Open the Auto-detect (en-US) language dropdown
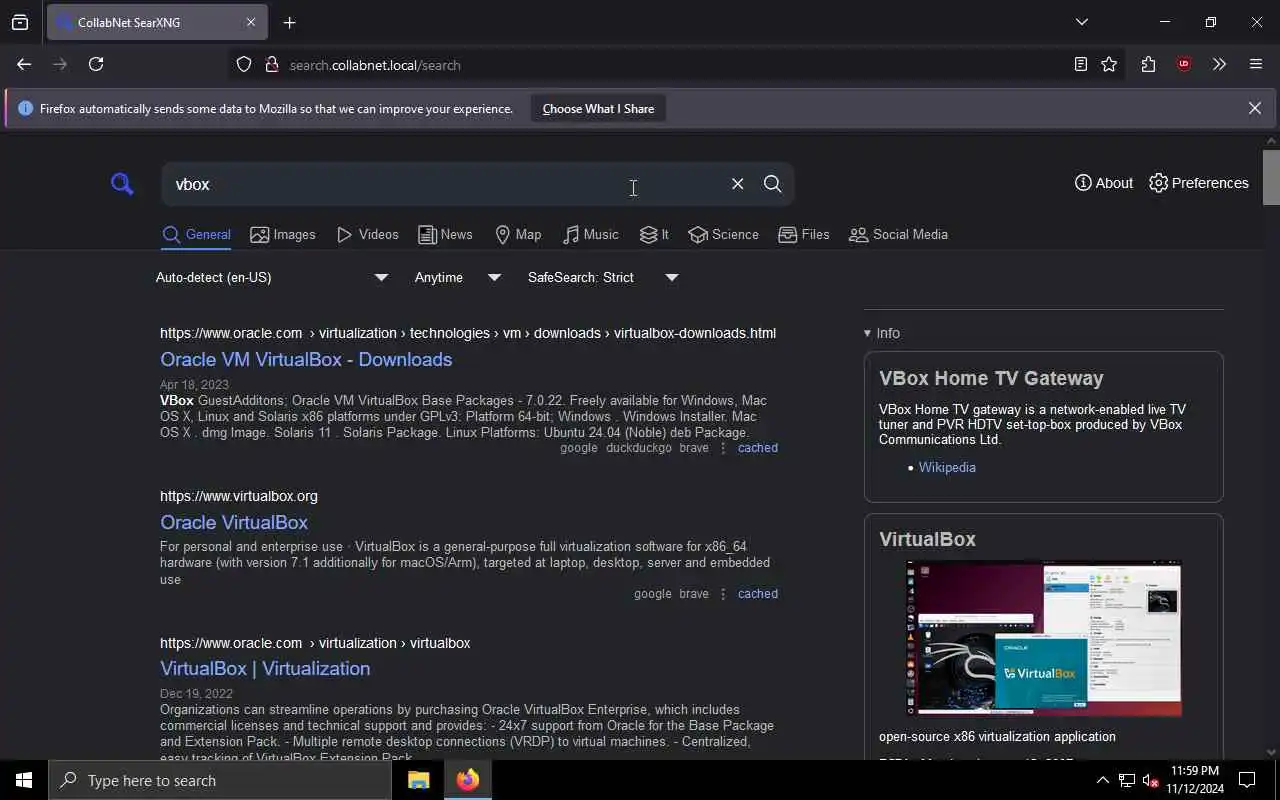The width and height of the screenshot is (1280, 800). [x=272, y=277]
